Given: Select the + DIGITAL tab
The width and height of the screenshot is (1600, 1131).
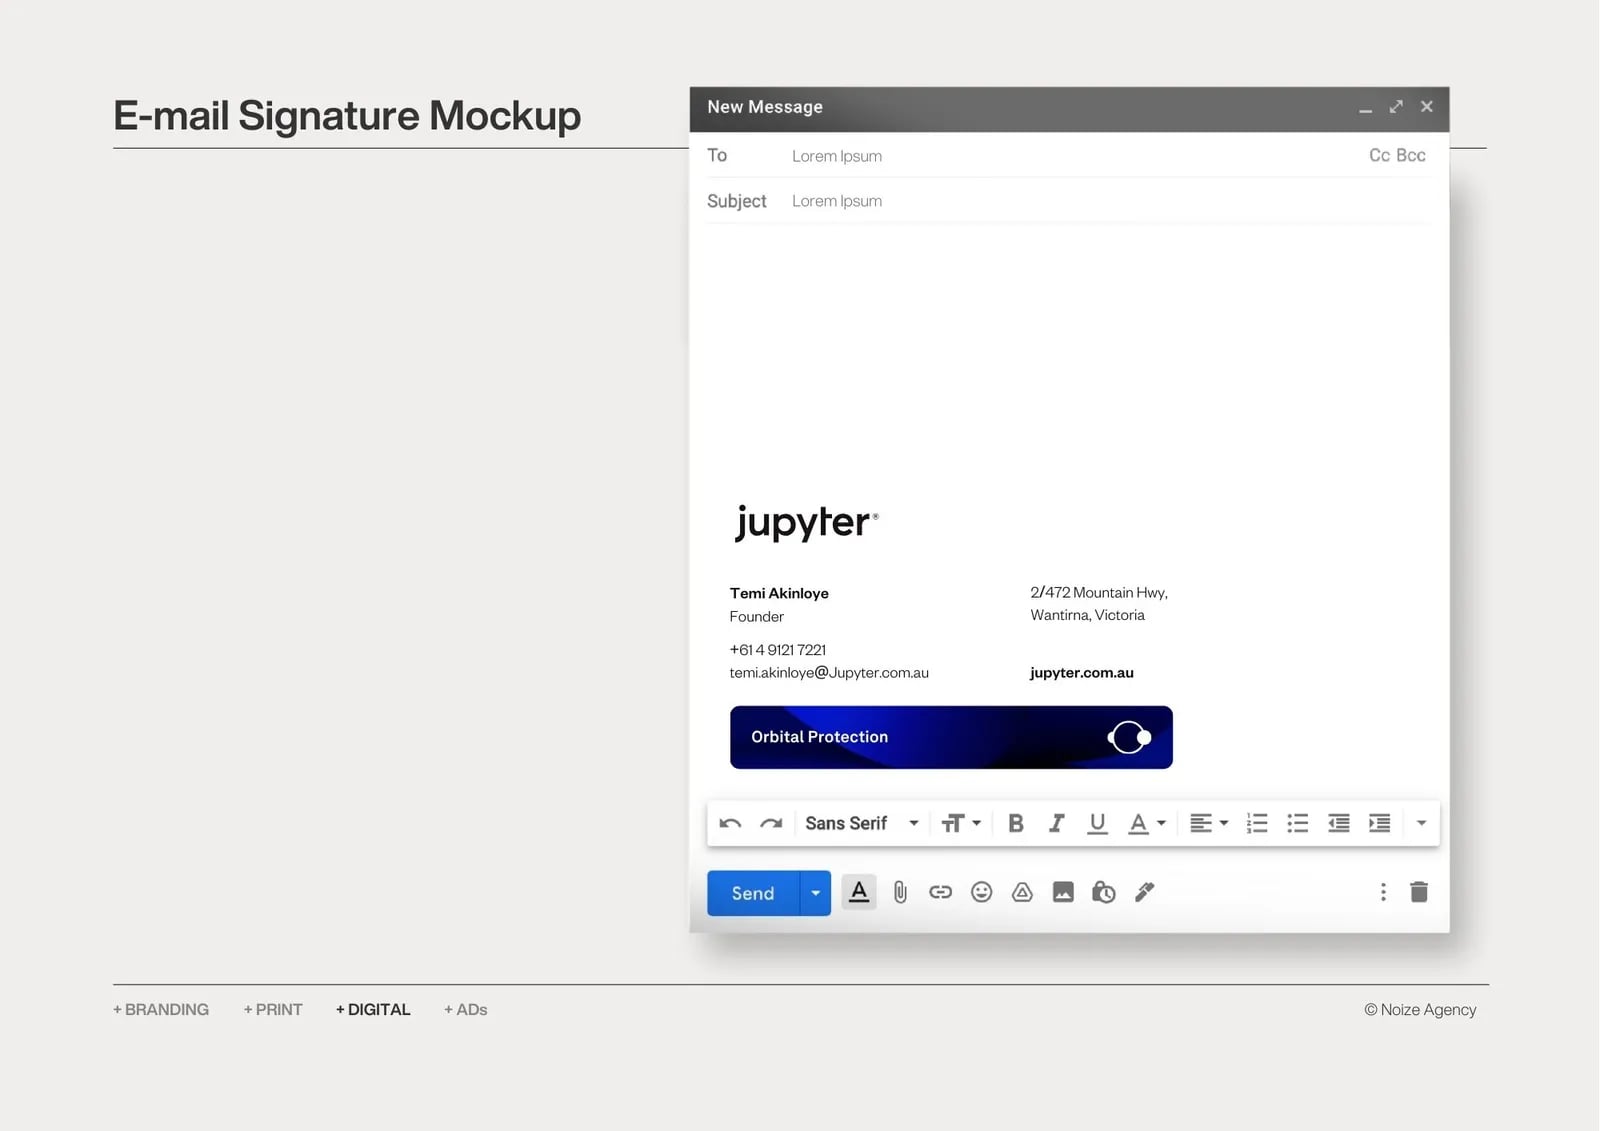Looking at the screenshot, I should pyautogui.click(x=373, y=1010).
